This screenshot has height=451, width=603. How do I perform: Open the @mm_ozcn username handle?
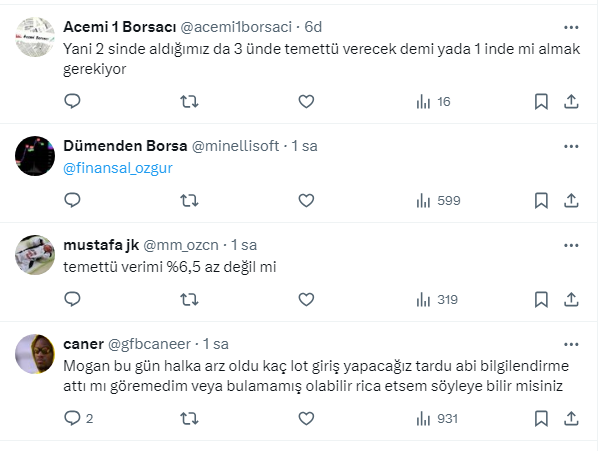[x=186, y=245]
